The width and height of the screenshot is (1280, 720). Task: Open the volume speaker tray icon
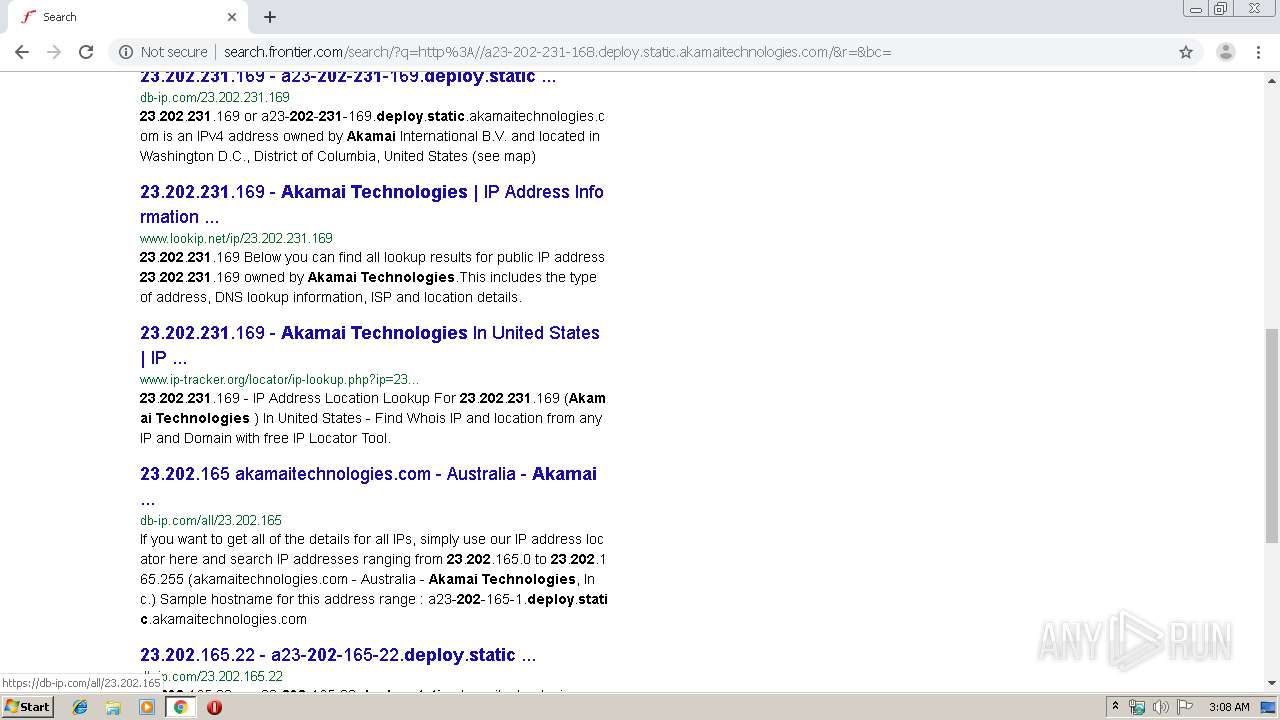pos(1160,707)
